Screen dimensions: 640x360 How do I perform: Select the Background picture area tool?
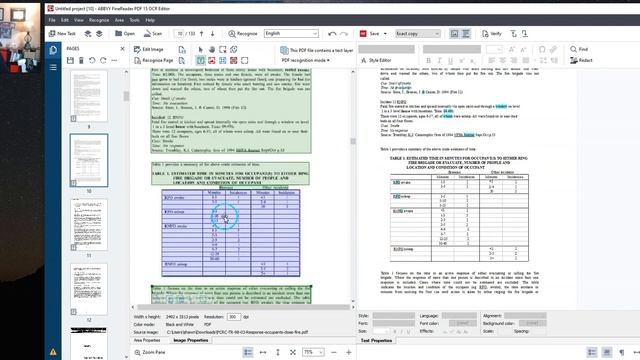click(233, 60)
